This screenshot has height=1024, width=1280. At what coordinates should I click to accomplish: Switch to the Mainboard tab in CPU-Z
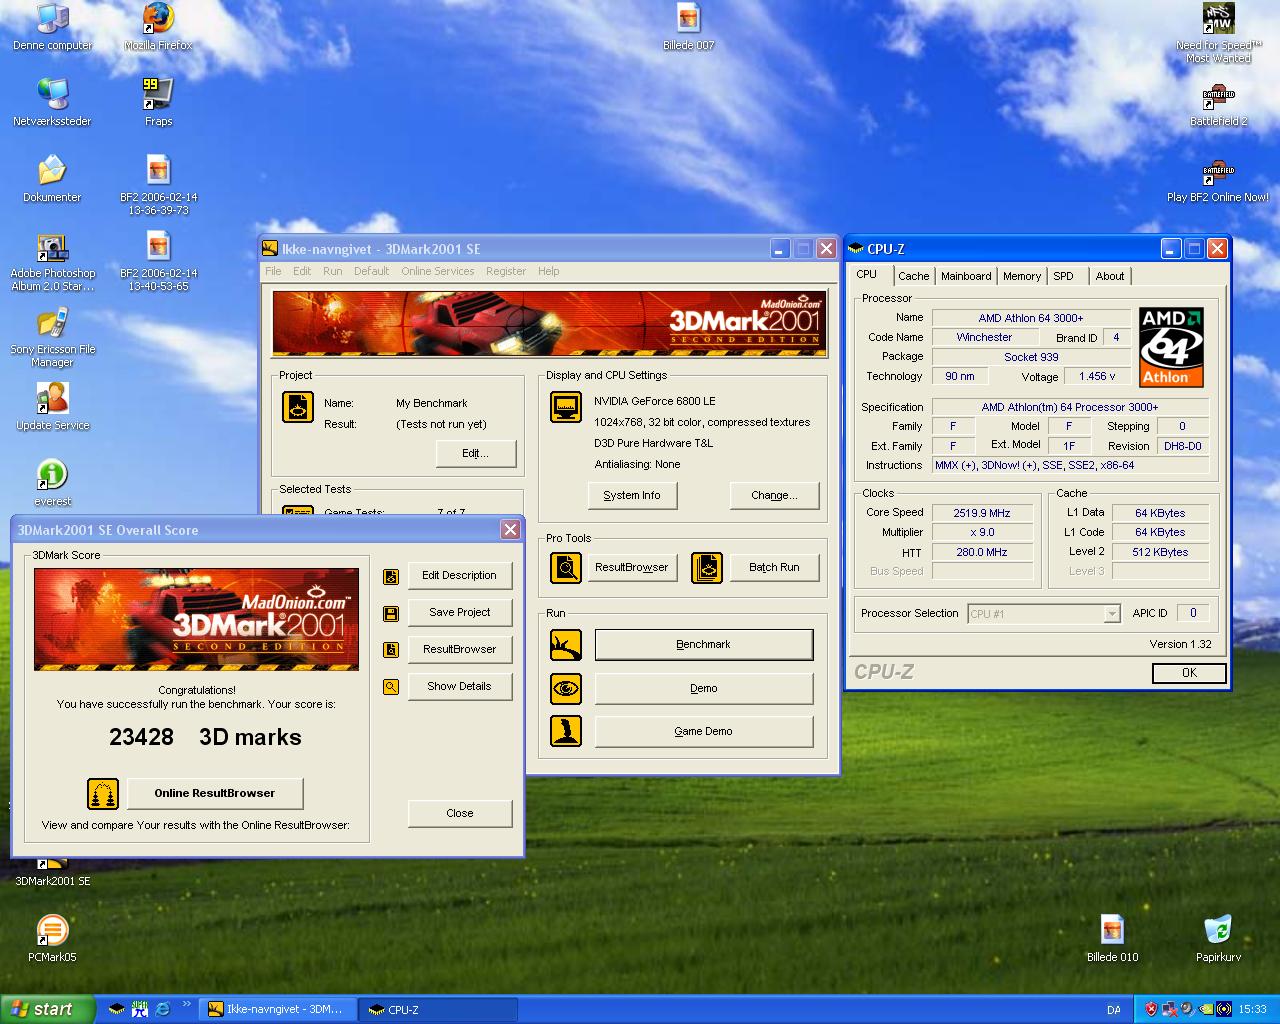tap(966, 276)
